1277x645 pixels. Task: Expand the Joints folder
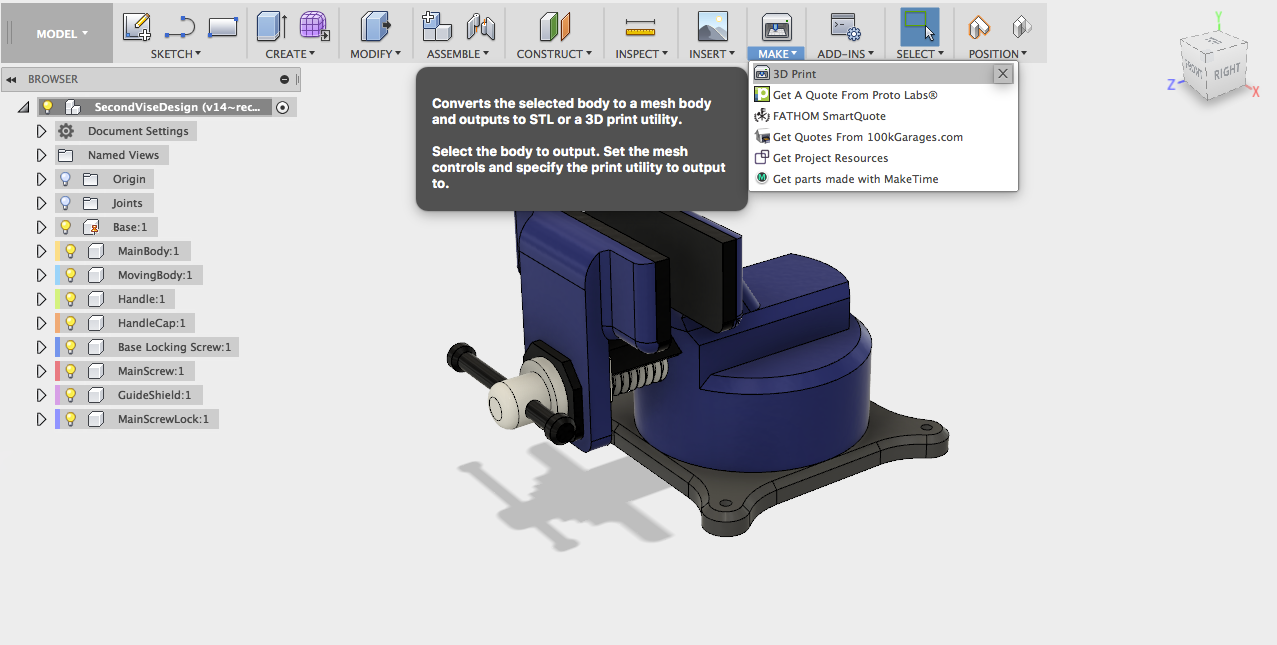click(41, 202)
